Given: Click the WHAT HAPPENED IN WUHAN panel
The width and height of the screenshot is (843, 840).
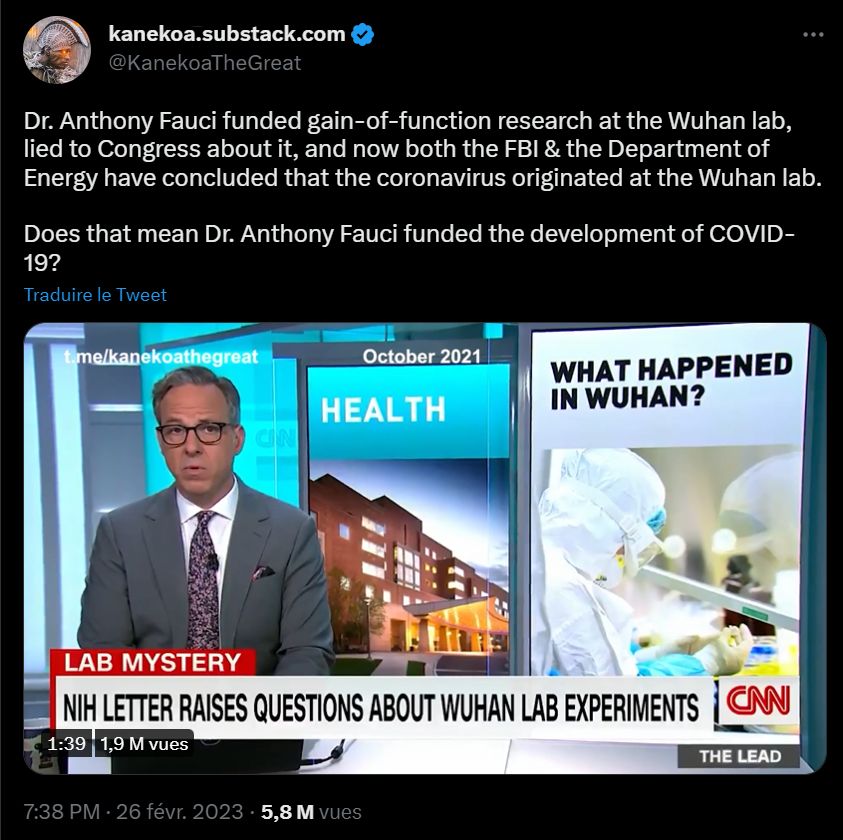Looking at the screenshot, I should tap(671, 501).
